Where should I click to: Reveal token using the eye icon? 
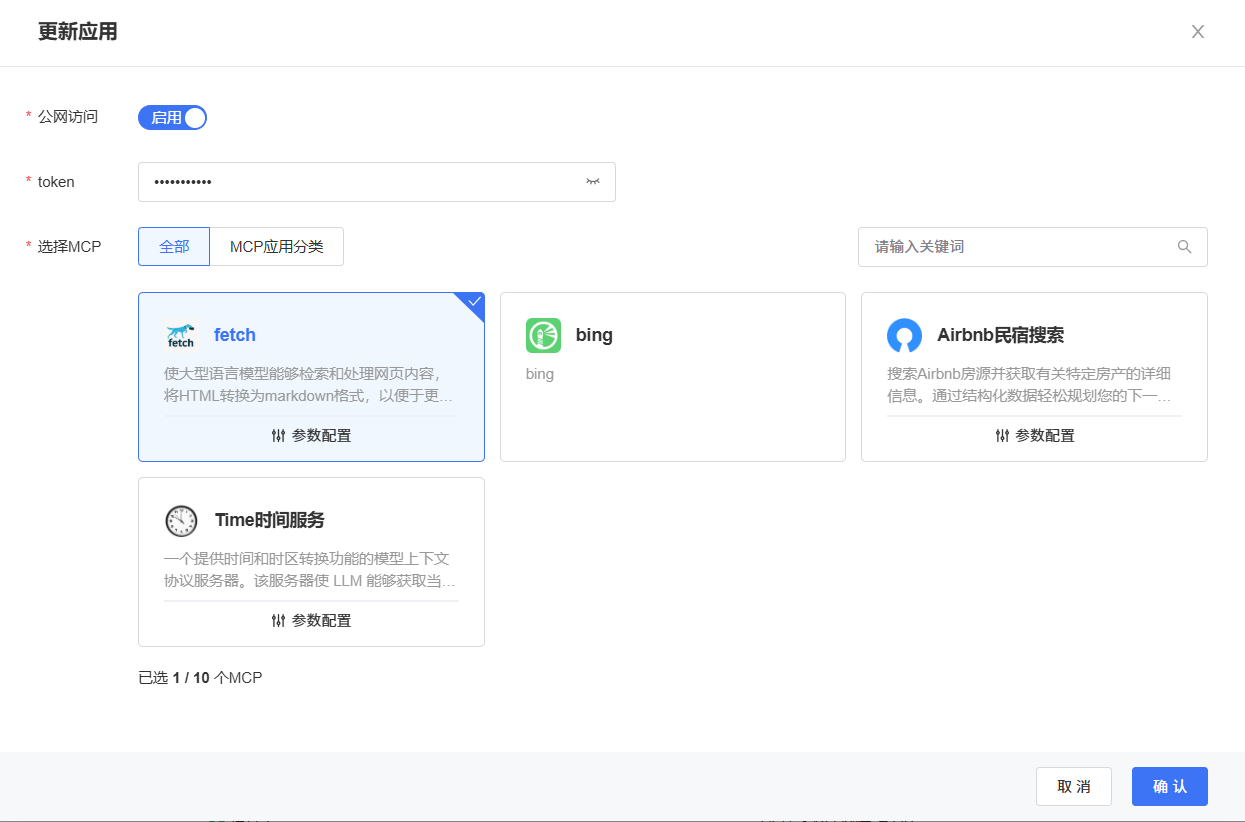point(593,182)
